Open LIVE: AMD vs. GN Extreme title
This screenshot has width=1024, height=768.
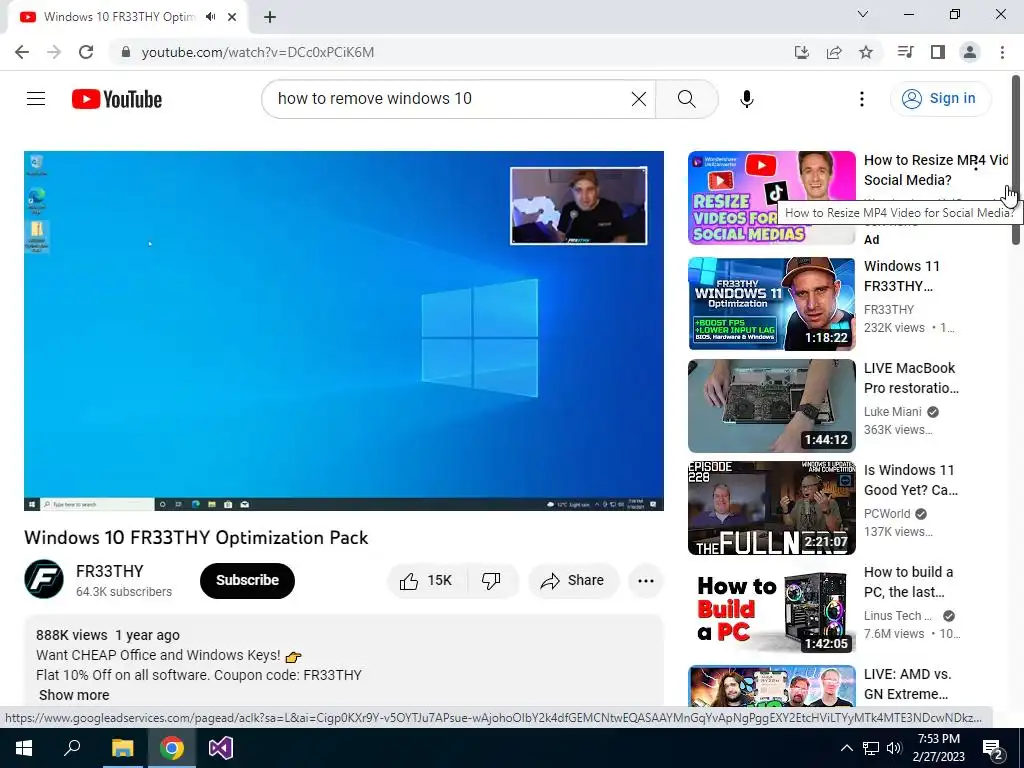pos(906,684)
